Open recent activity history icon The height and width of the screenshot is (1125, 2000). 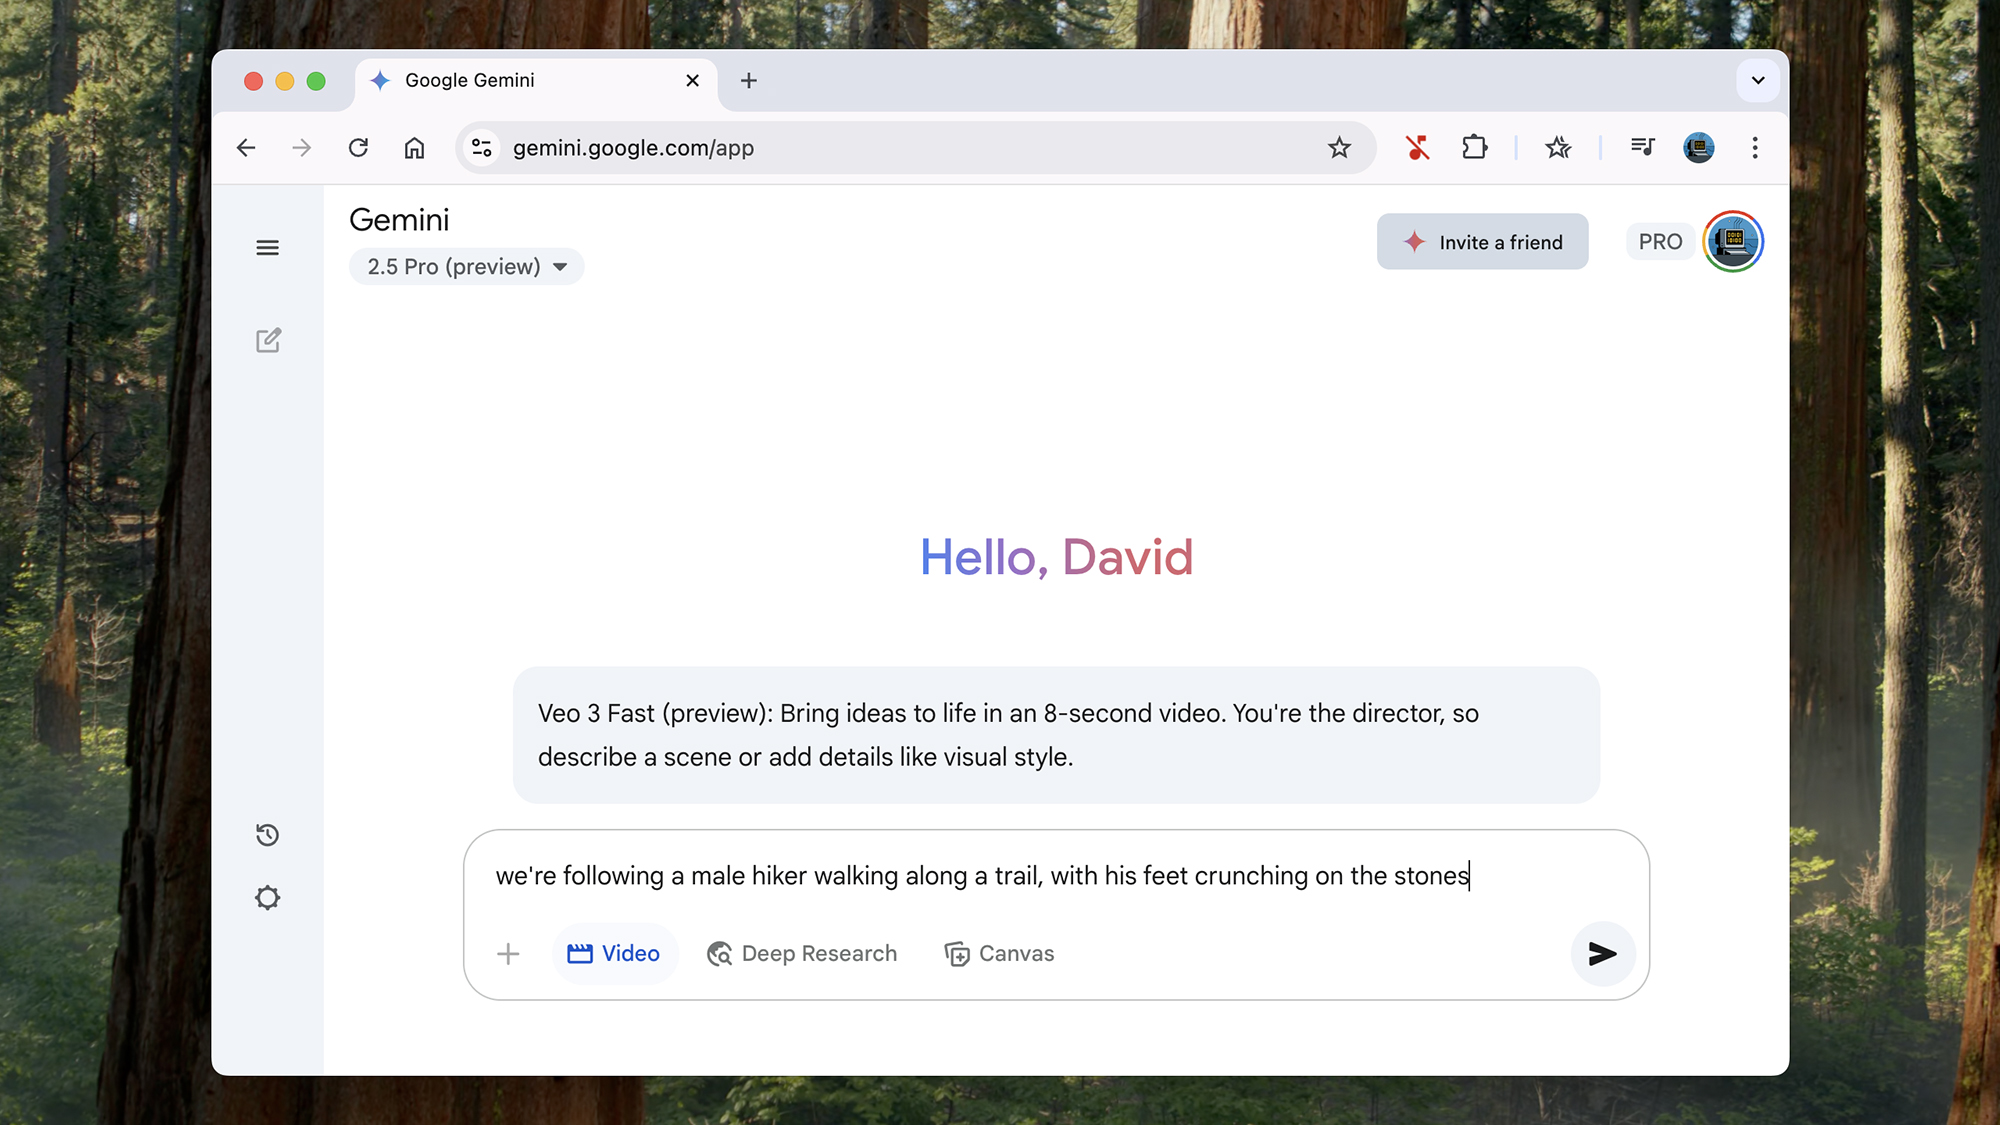click(x=267, y=835)
